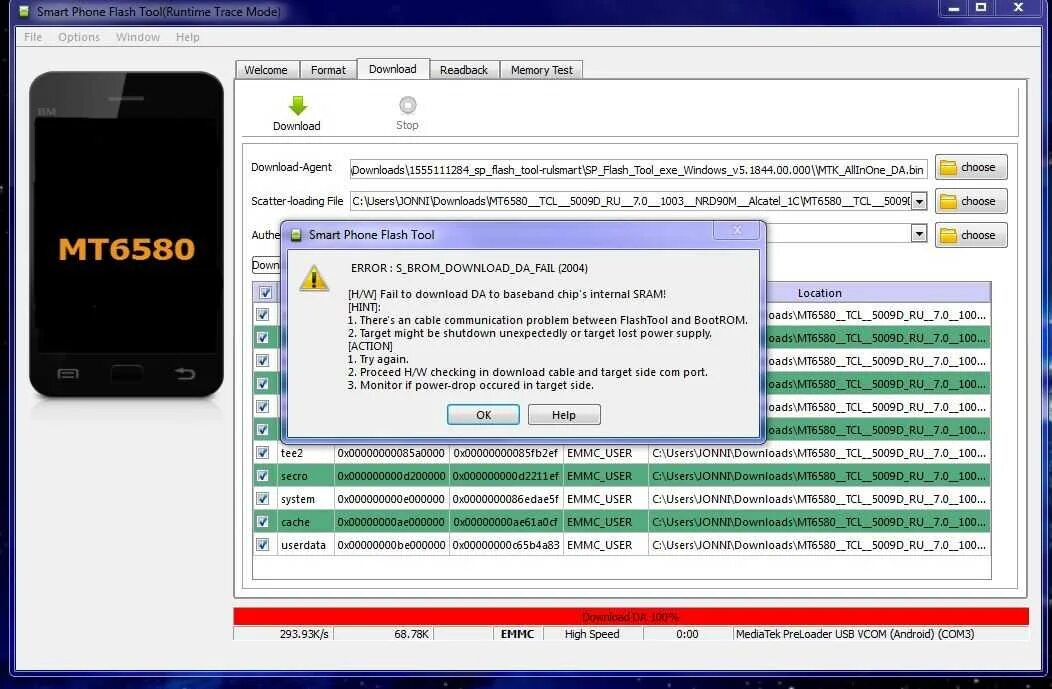Click EMMC_USER in the userdata row

tap(599, 545)
